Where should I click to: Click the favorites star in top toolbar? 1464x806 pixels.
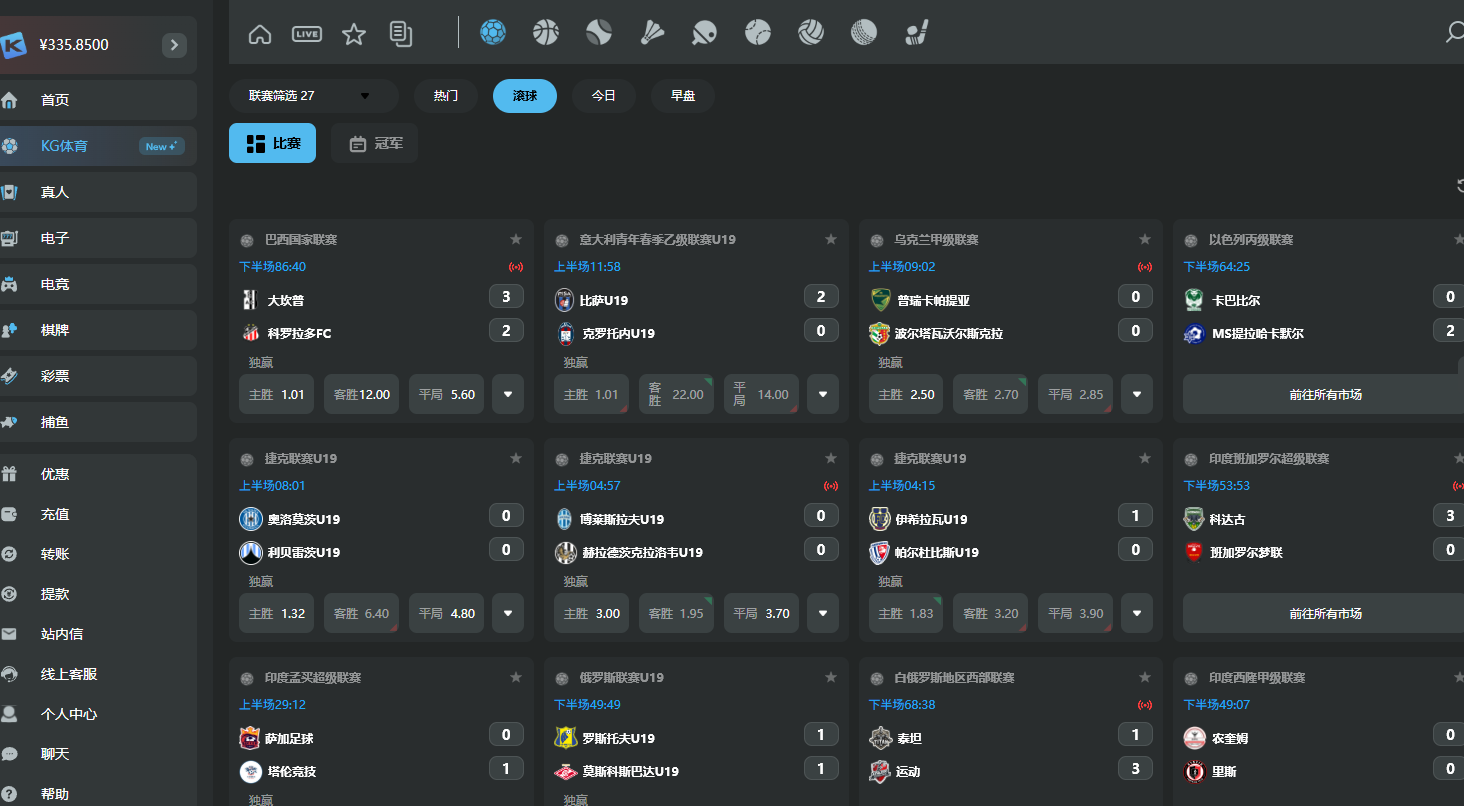[354, 34]
